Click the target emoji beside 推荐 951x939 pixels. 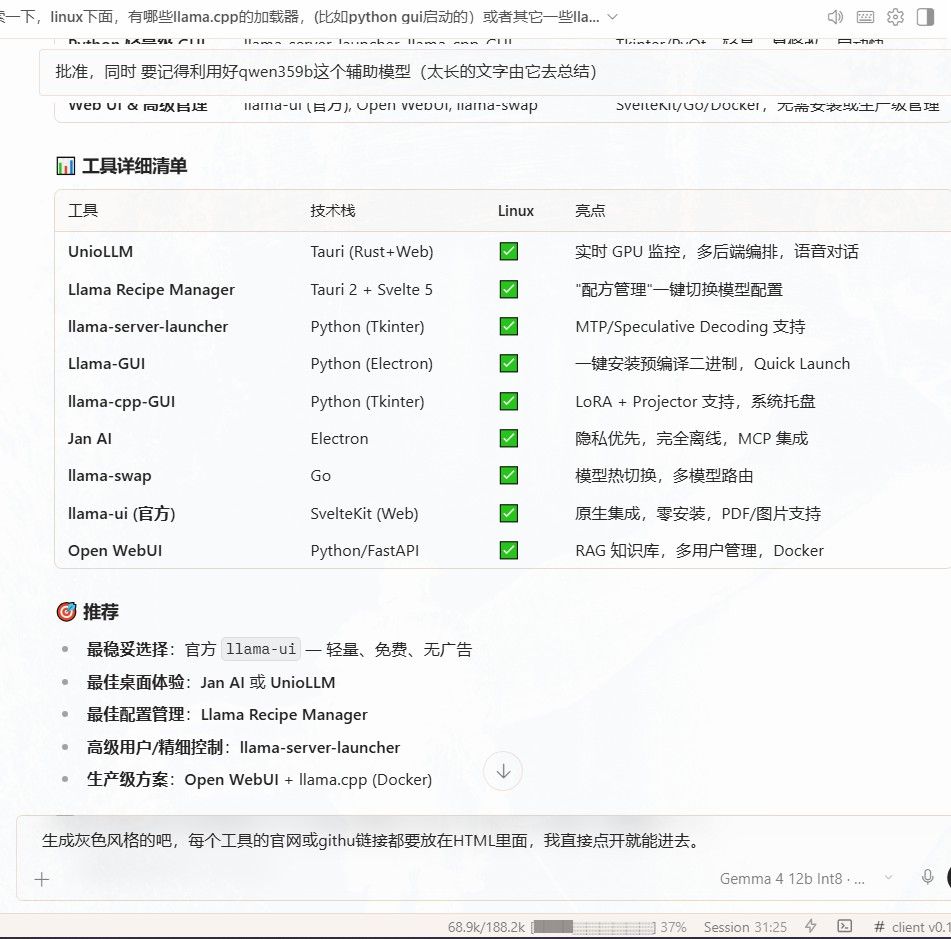click(x=66, y=611)
